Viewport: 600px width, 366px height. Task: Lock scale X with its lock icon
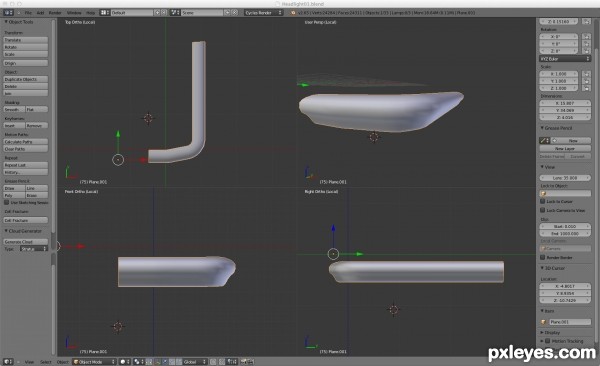[586, 74]
